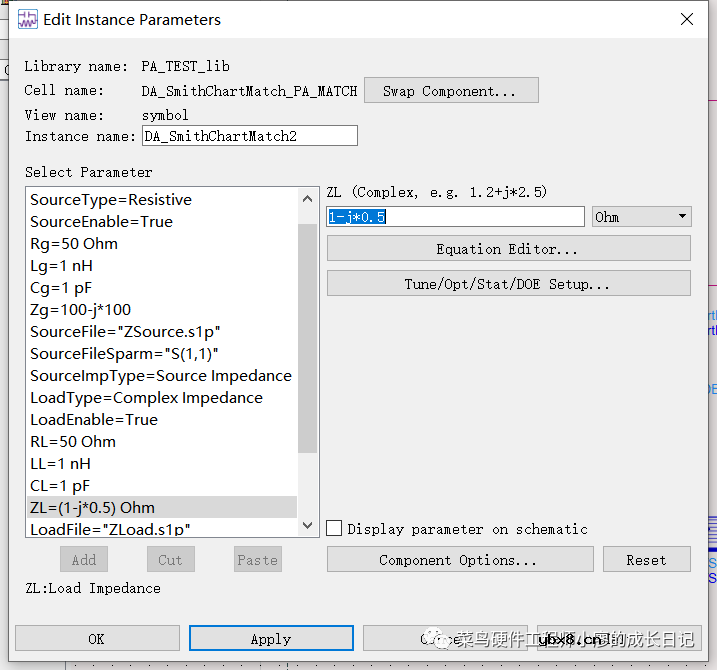Select SourceFile="ZSource.s1p" entry
Screen dimensions: 717x670
click(126, 332)
